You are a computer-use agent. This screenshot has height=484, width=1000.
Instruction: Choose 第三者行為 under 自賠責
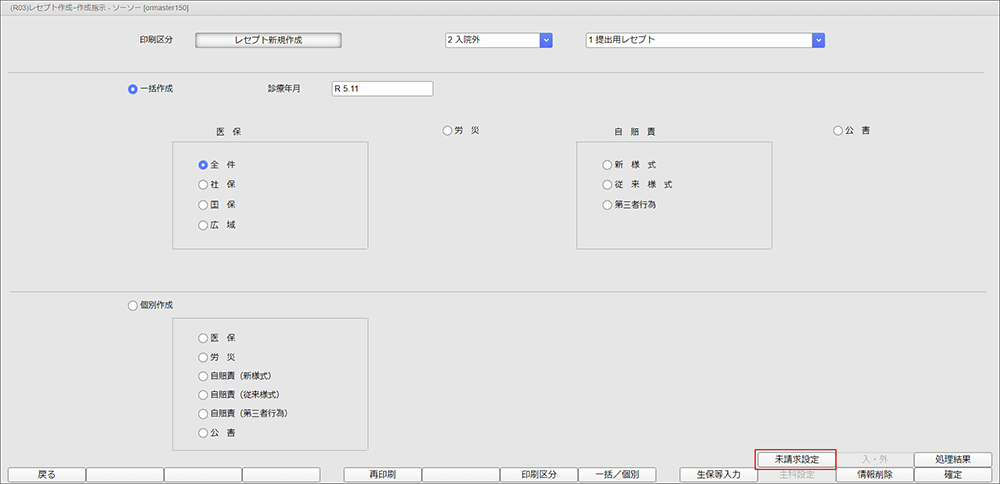pos(607,205)
